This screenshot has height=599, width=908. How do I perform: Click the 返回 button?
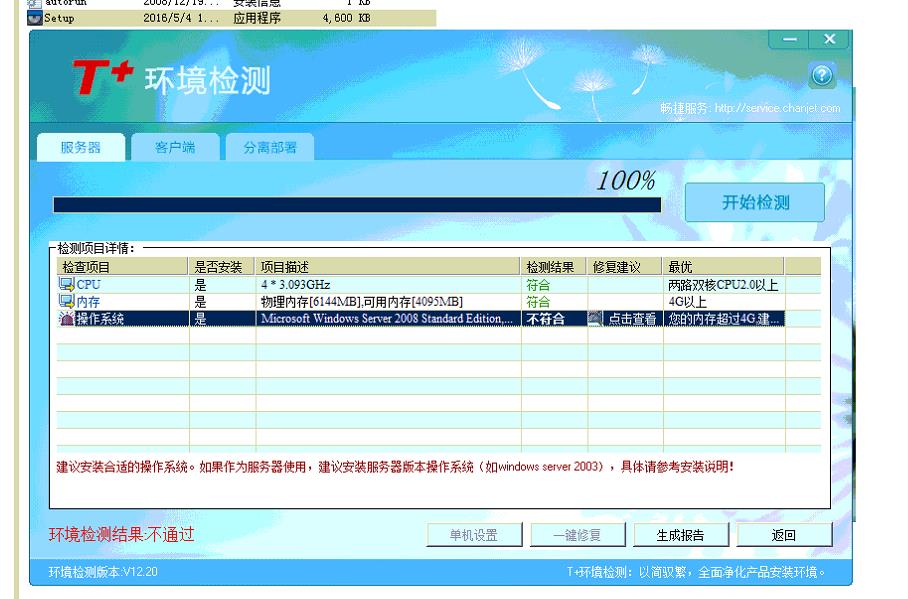[x=784, y=535]
